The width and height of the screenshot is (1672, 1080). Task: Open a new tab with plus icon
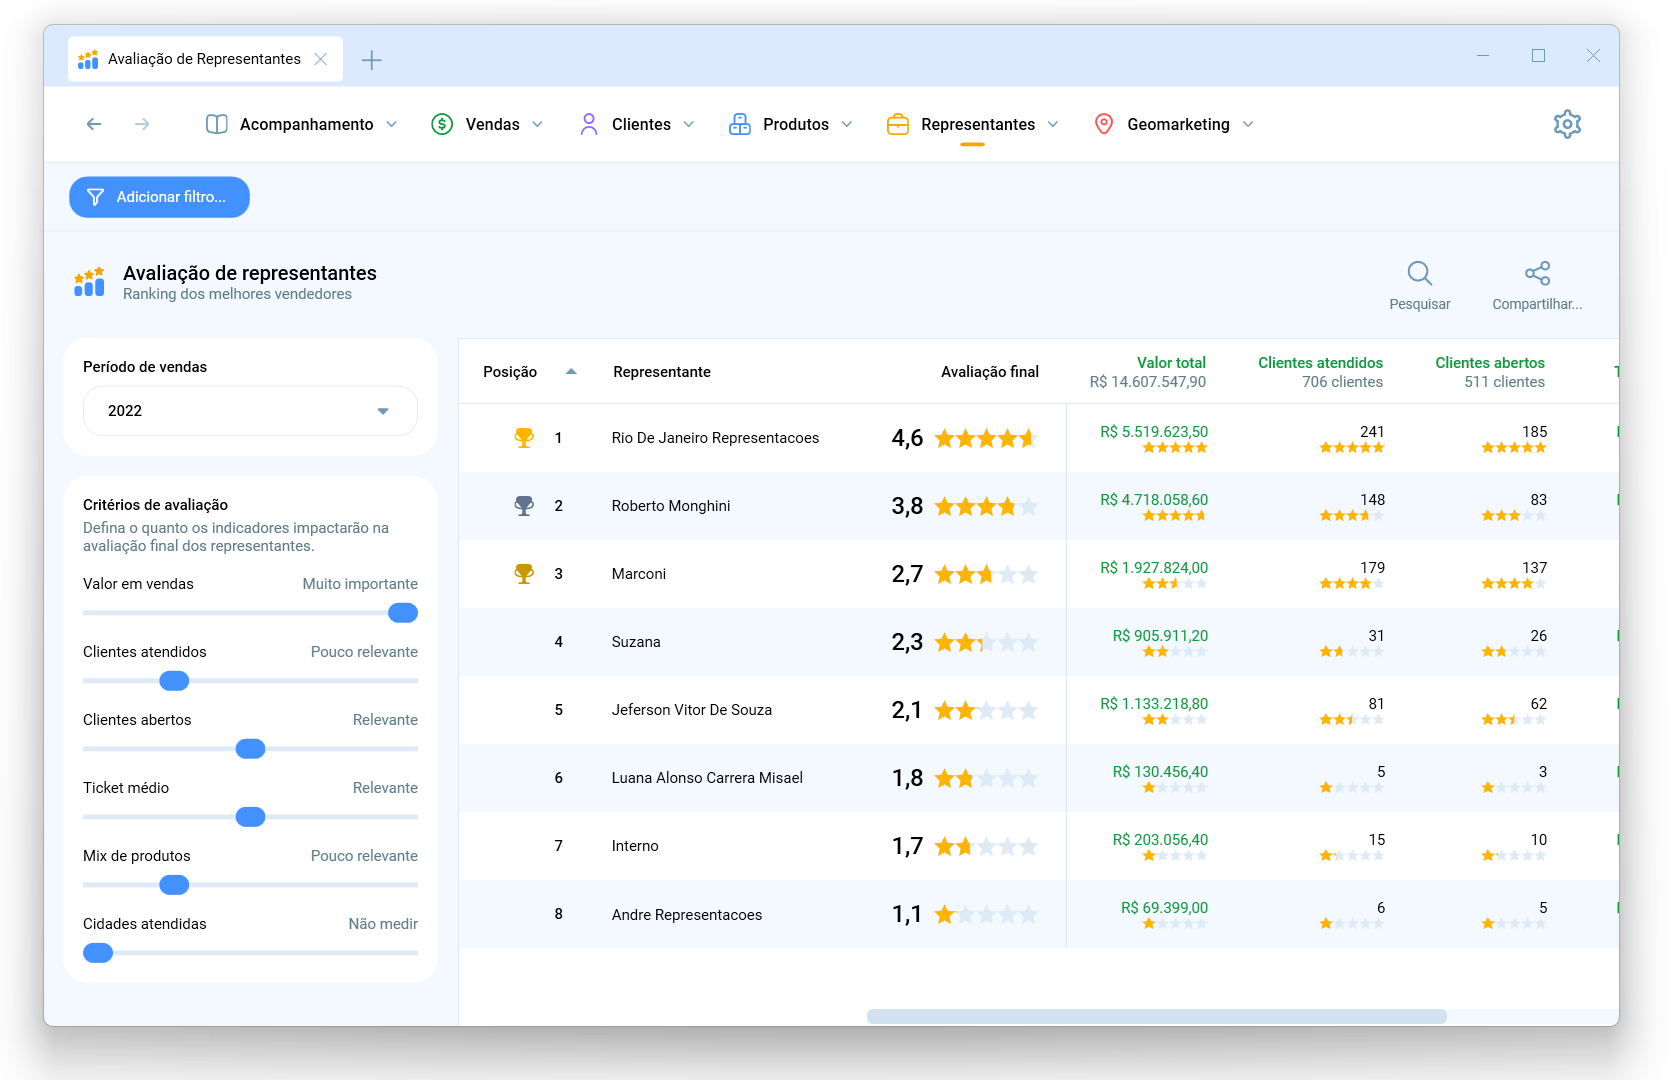tap(372, 60)
